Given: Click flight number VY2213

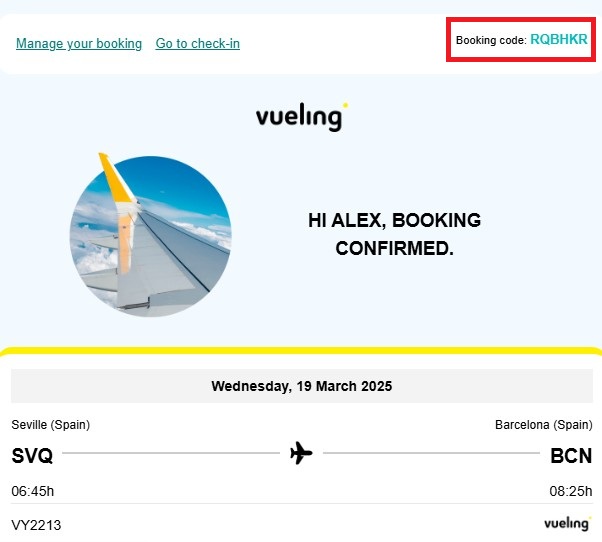Looking at the screenshot, I should tap(34, 525).
